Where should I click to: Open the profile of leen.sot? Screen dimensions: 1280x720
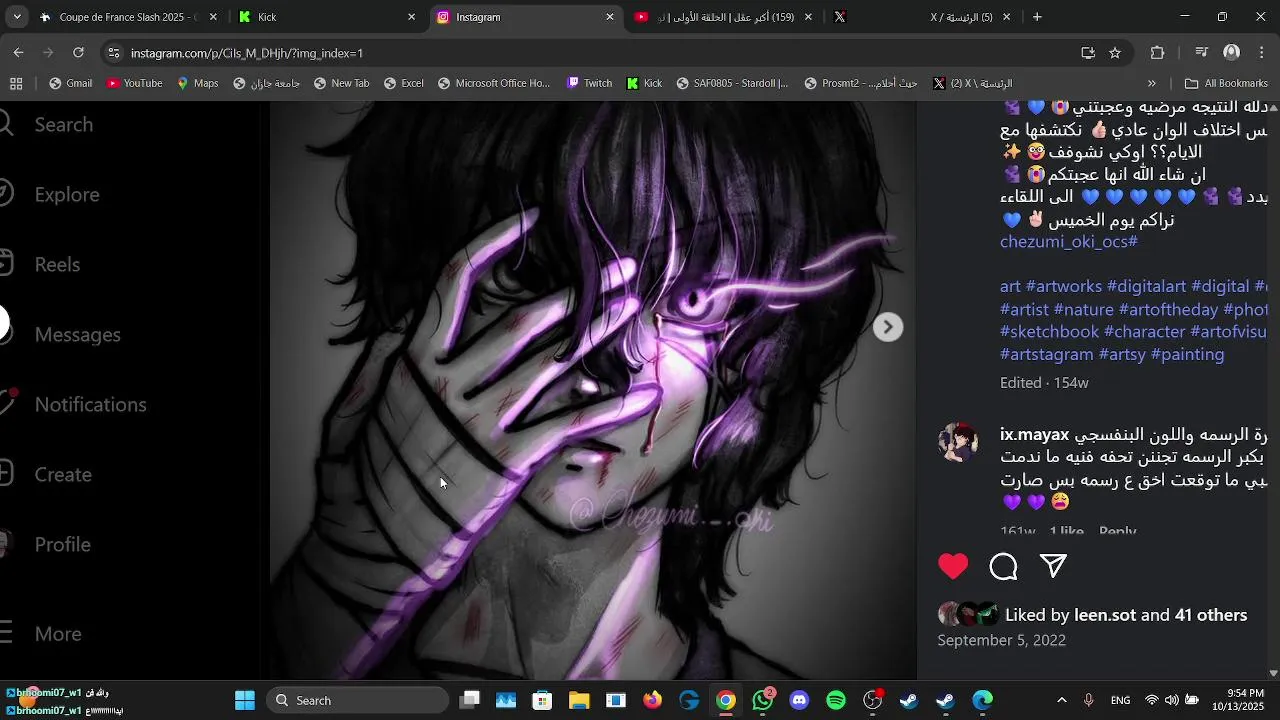tap(1105, 615)
